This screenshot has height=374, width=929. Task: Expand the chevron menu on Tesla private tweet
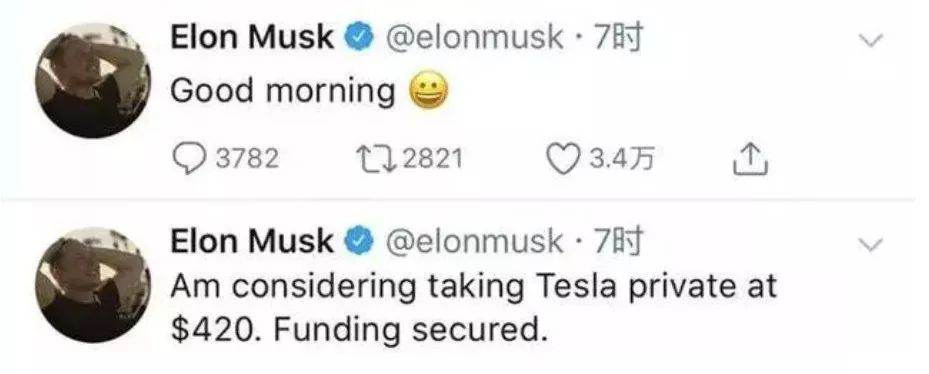click(x=870, y=243)
